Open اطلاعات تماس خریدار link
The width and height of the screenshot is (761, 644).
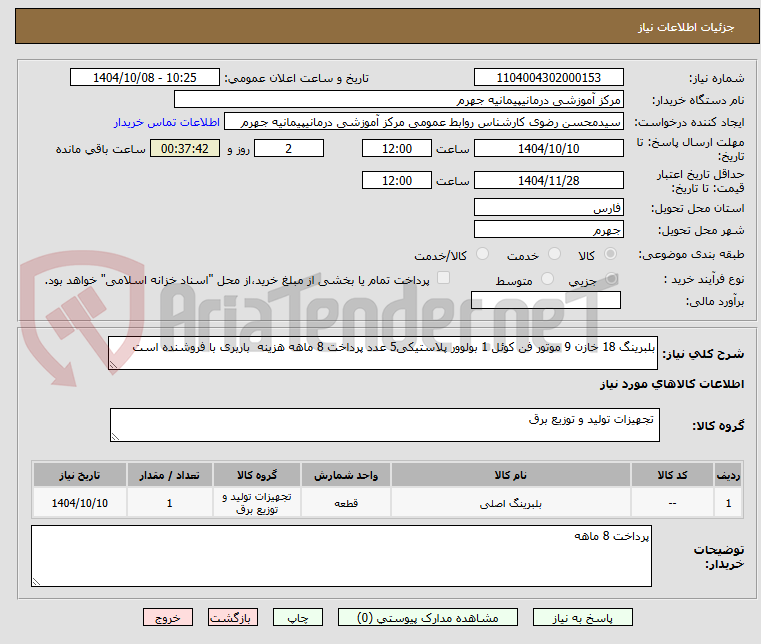coord(167,122)
